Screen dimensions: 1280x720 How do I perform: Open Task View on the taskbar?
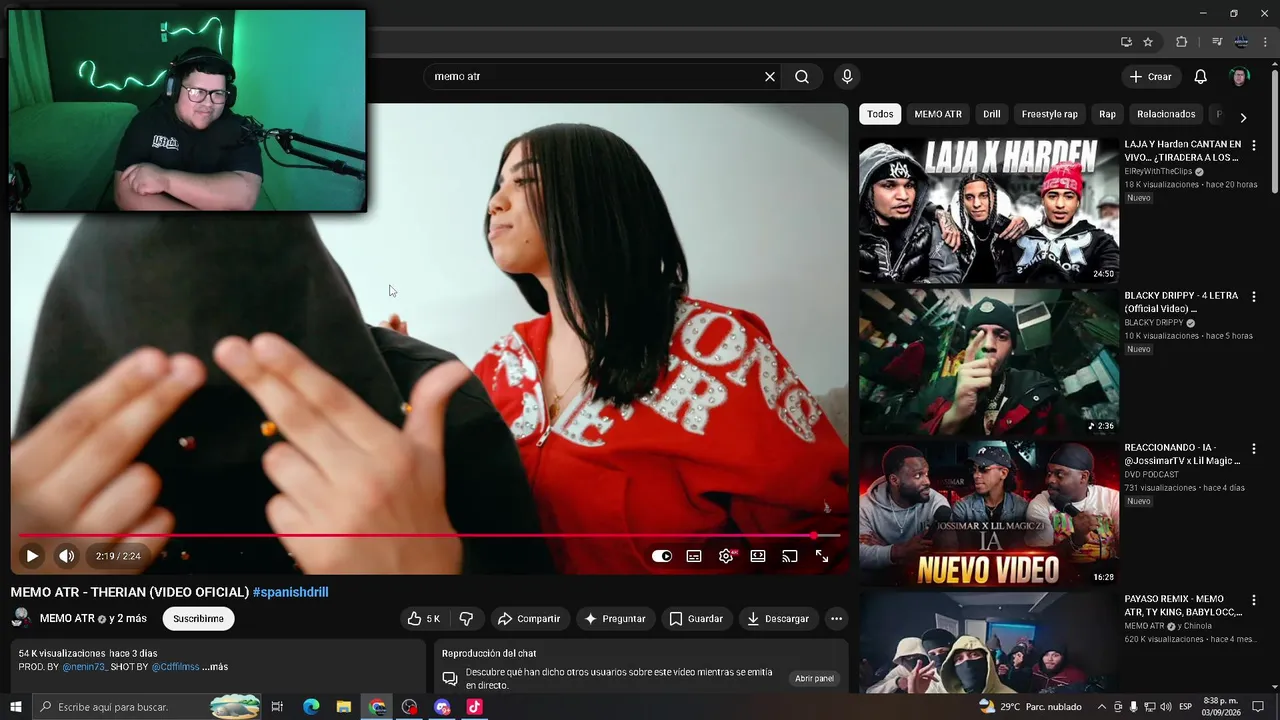(x=278, y=707)
